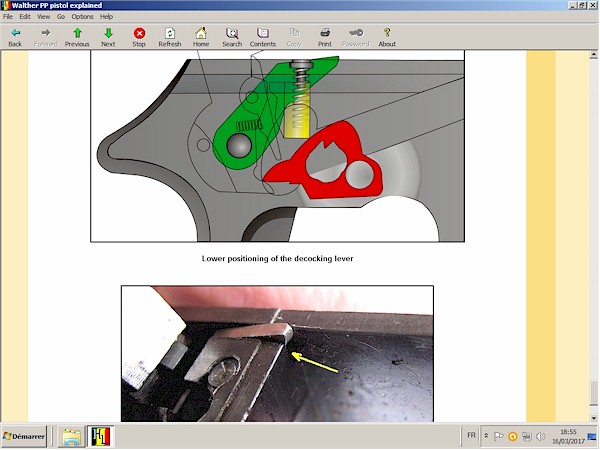Show hidden tray icons chevron
The image size is (600, 450).
pyautogui.click(x=486, y=435)
